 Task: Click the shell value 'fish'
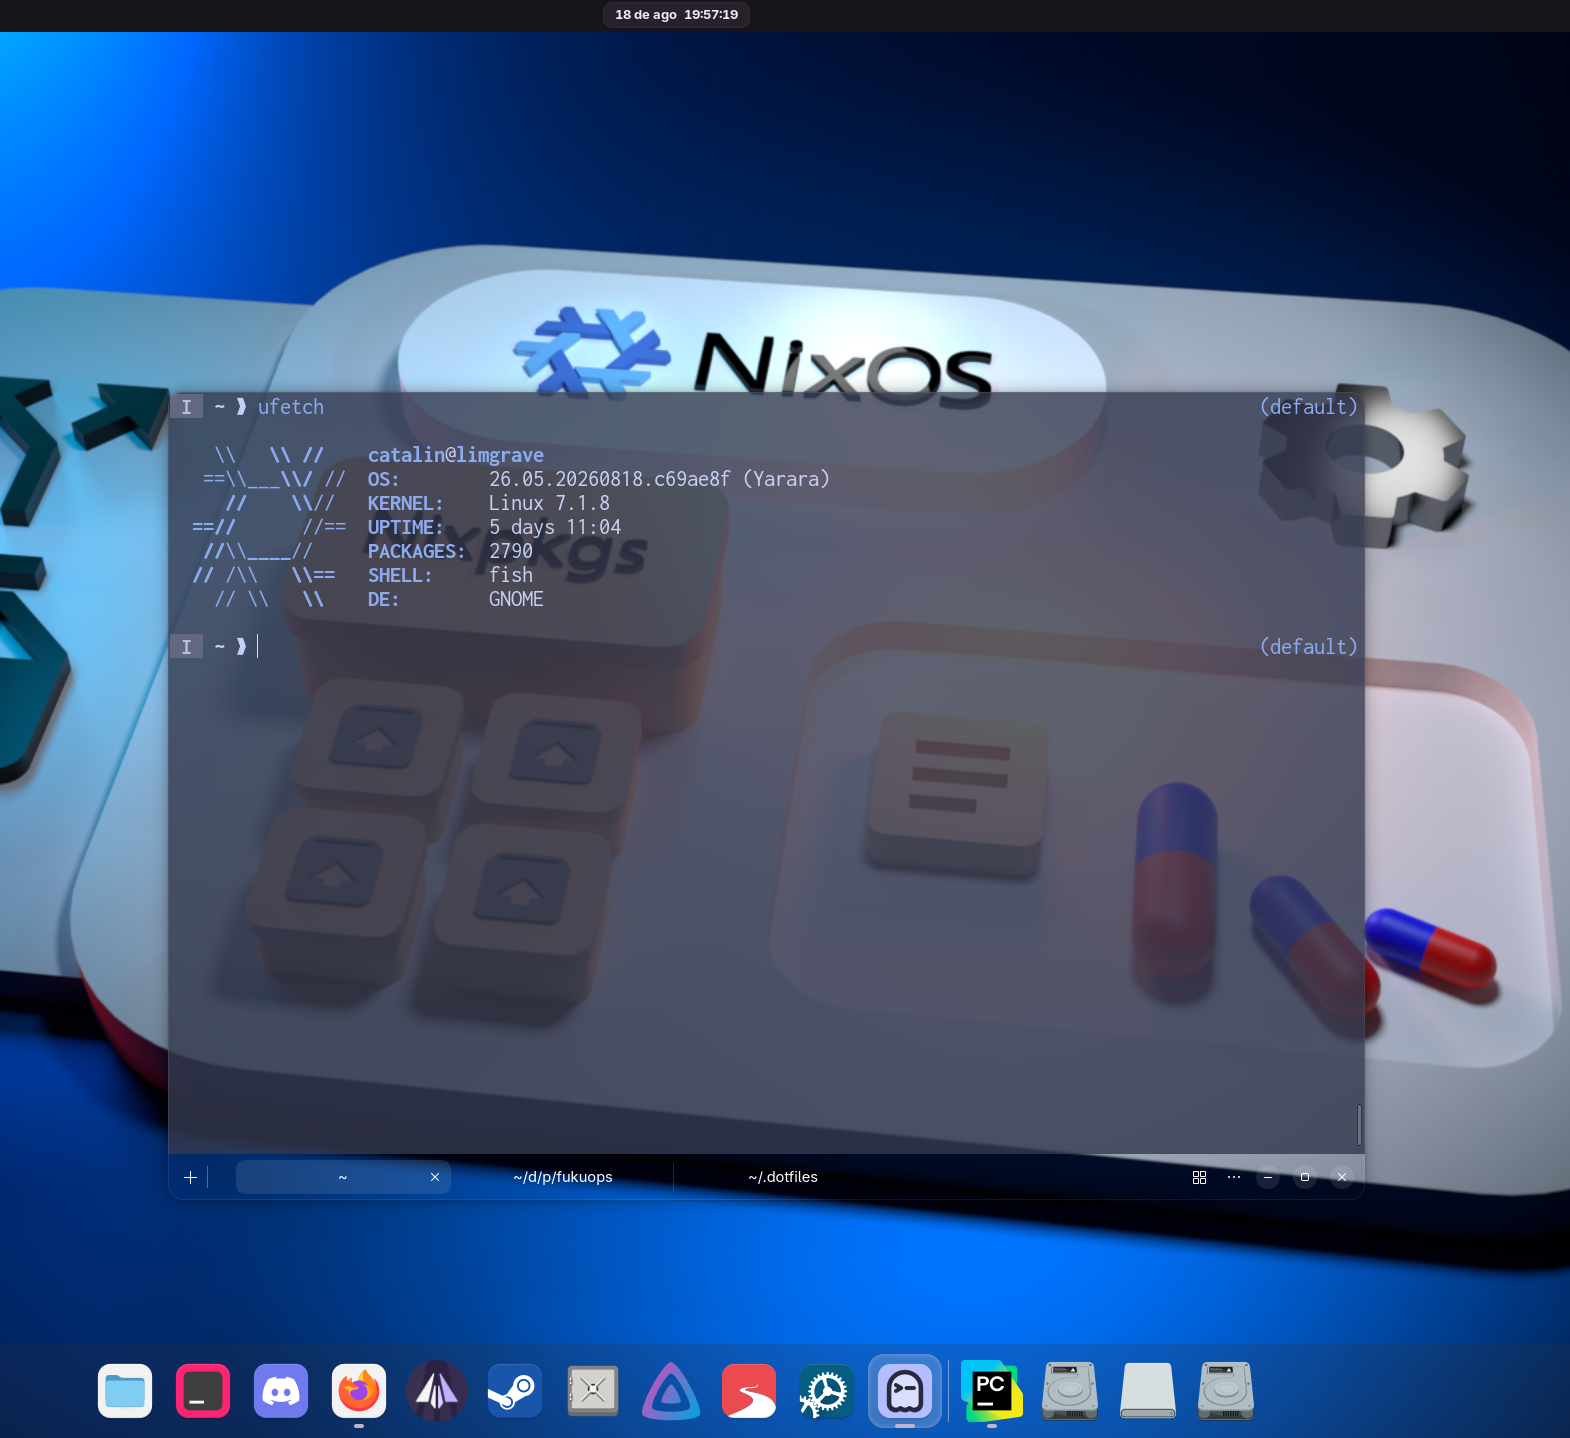(x=511, y=575)
